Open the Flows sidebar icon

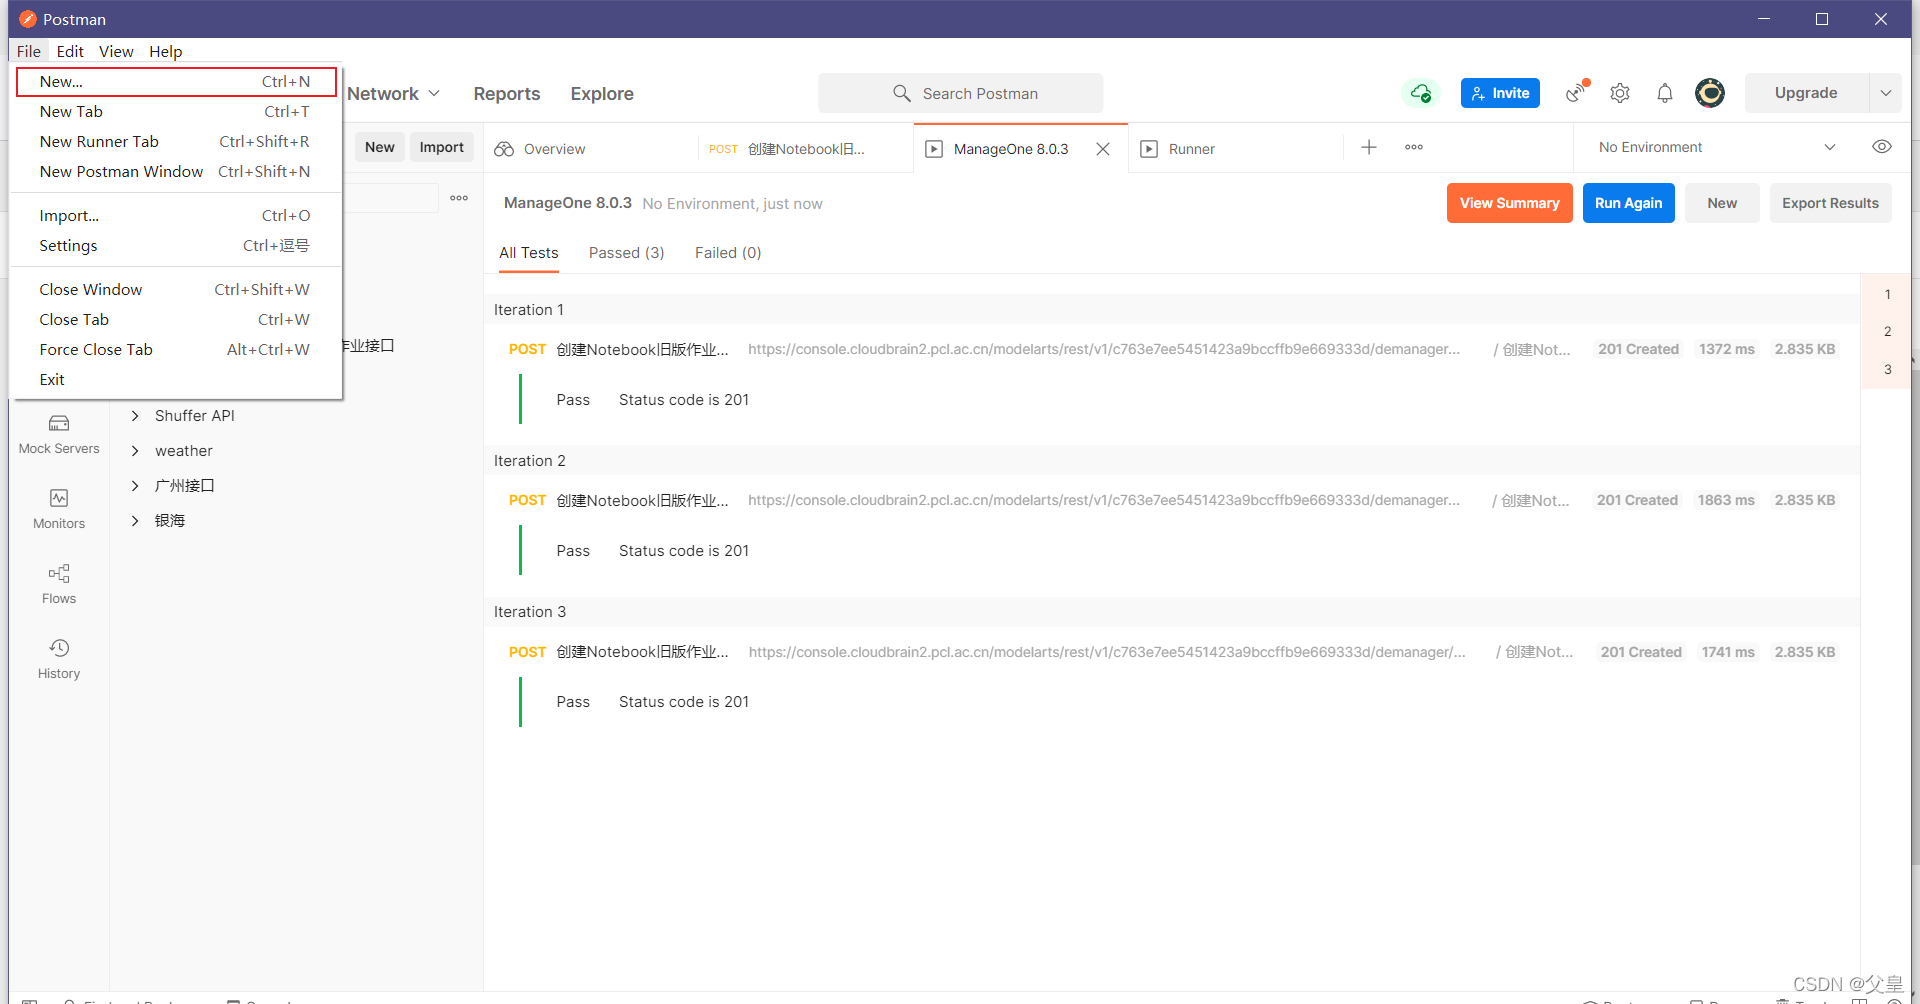59,584
